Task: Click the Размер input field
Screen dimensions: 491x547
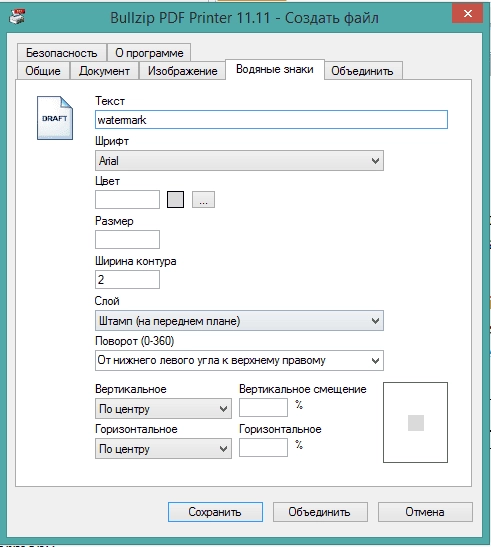Action: tap(127, 239)
